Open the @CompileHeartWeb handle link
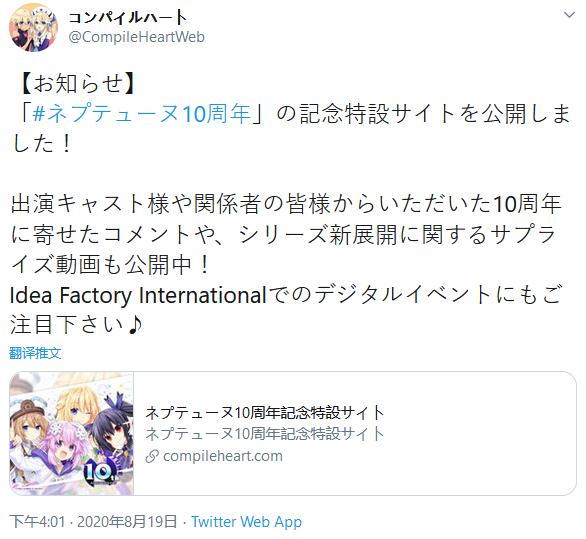 [137, 37]
